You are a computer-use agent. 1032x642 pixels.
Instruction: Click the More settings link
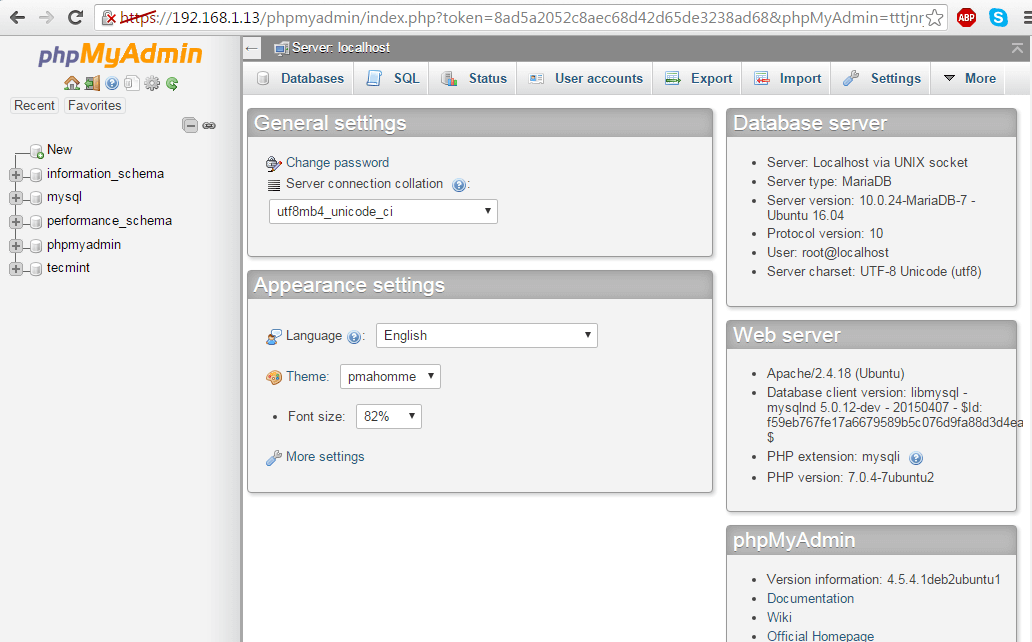[x=324, y=457]
